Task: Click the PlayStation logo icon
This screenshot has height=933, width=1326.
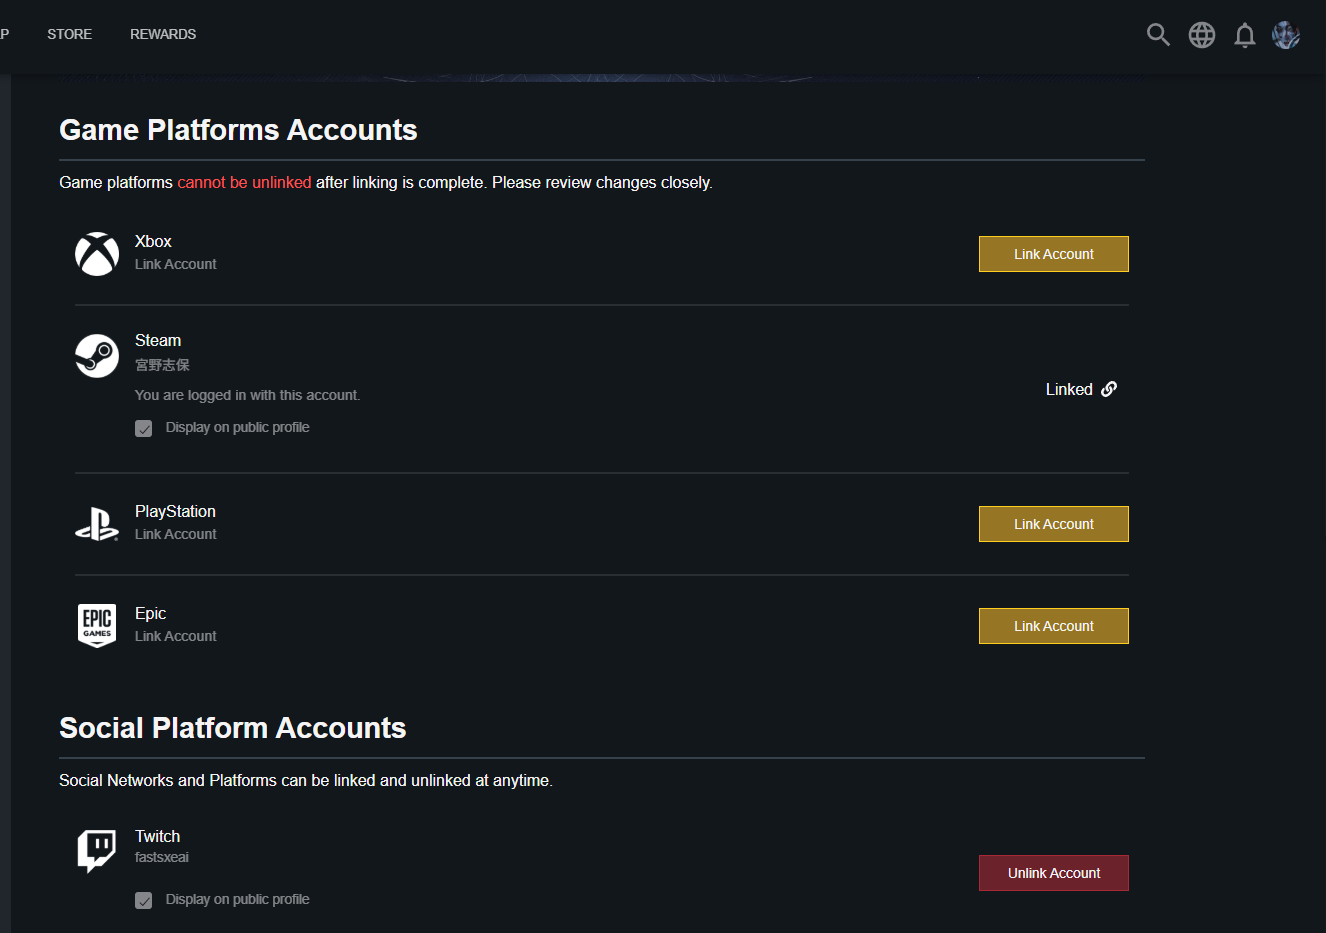Action: 97,524
